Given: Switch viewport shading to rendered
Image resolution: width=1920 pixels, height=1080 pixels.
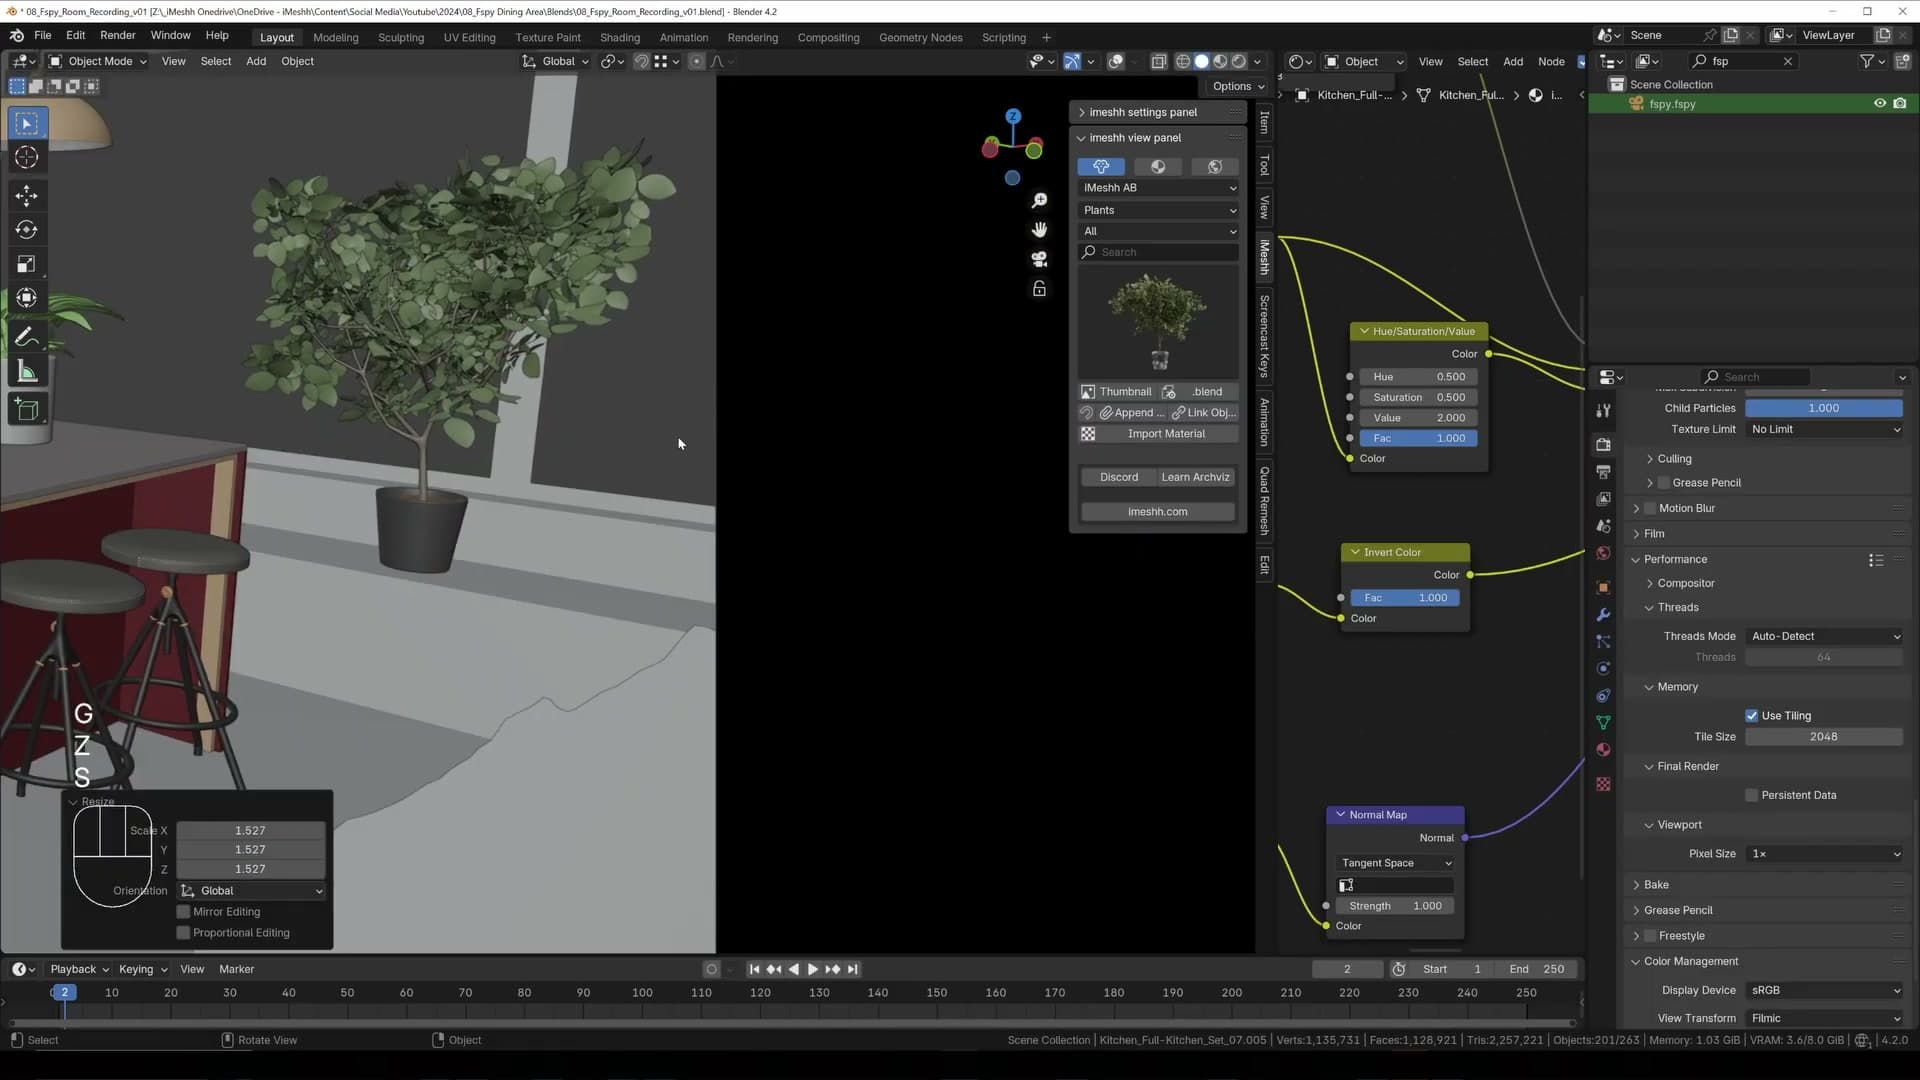Looking at the screenshot, I should coord(1239,62).
